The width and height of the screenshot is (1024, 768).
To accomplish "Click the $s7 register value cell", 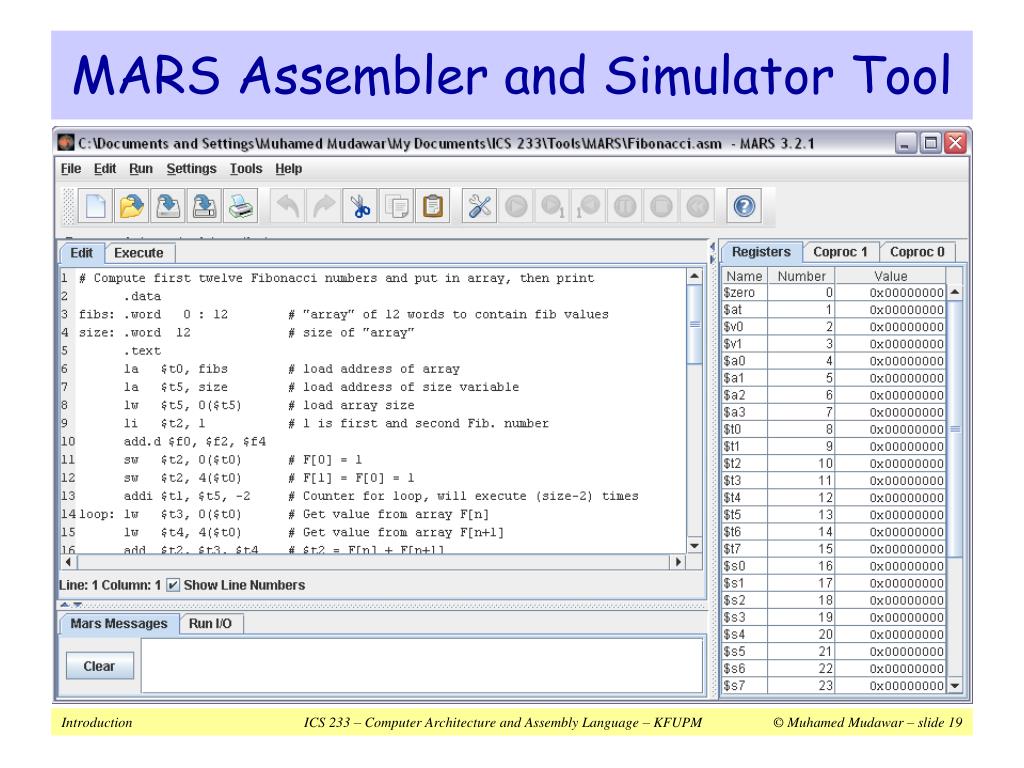I will (890, 686).
